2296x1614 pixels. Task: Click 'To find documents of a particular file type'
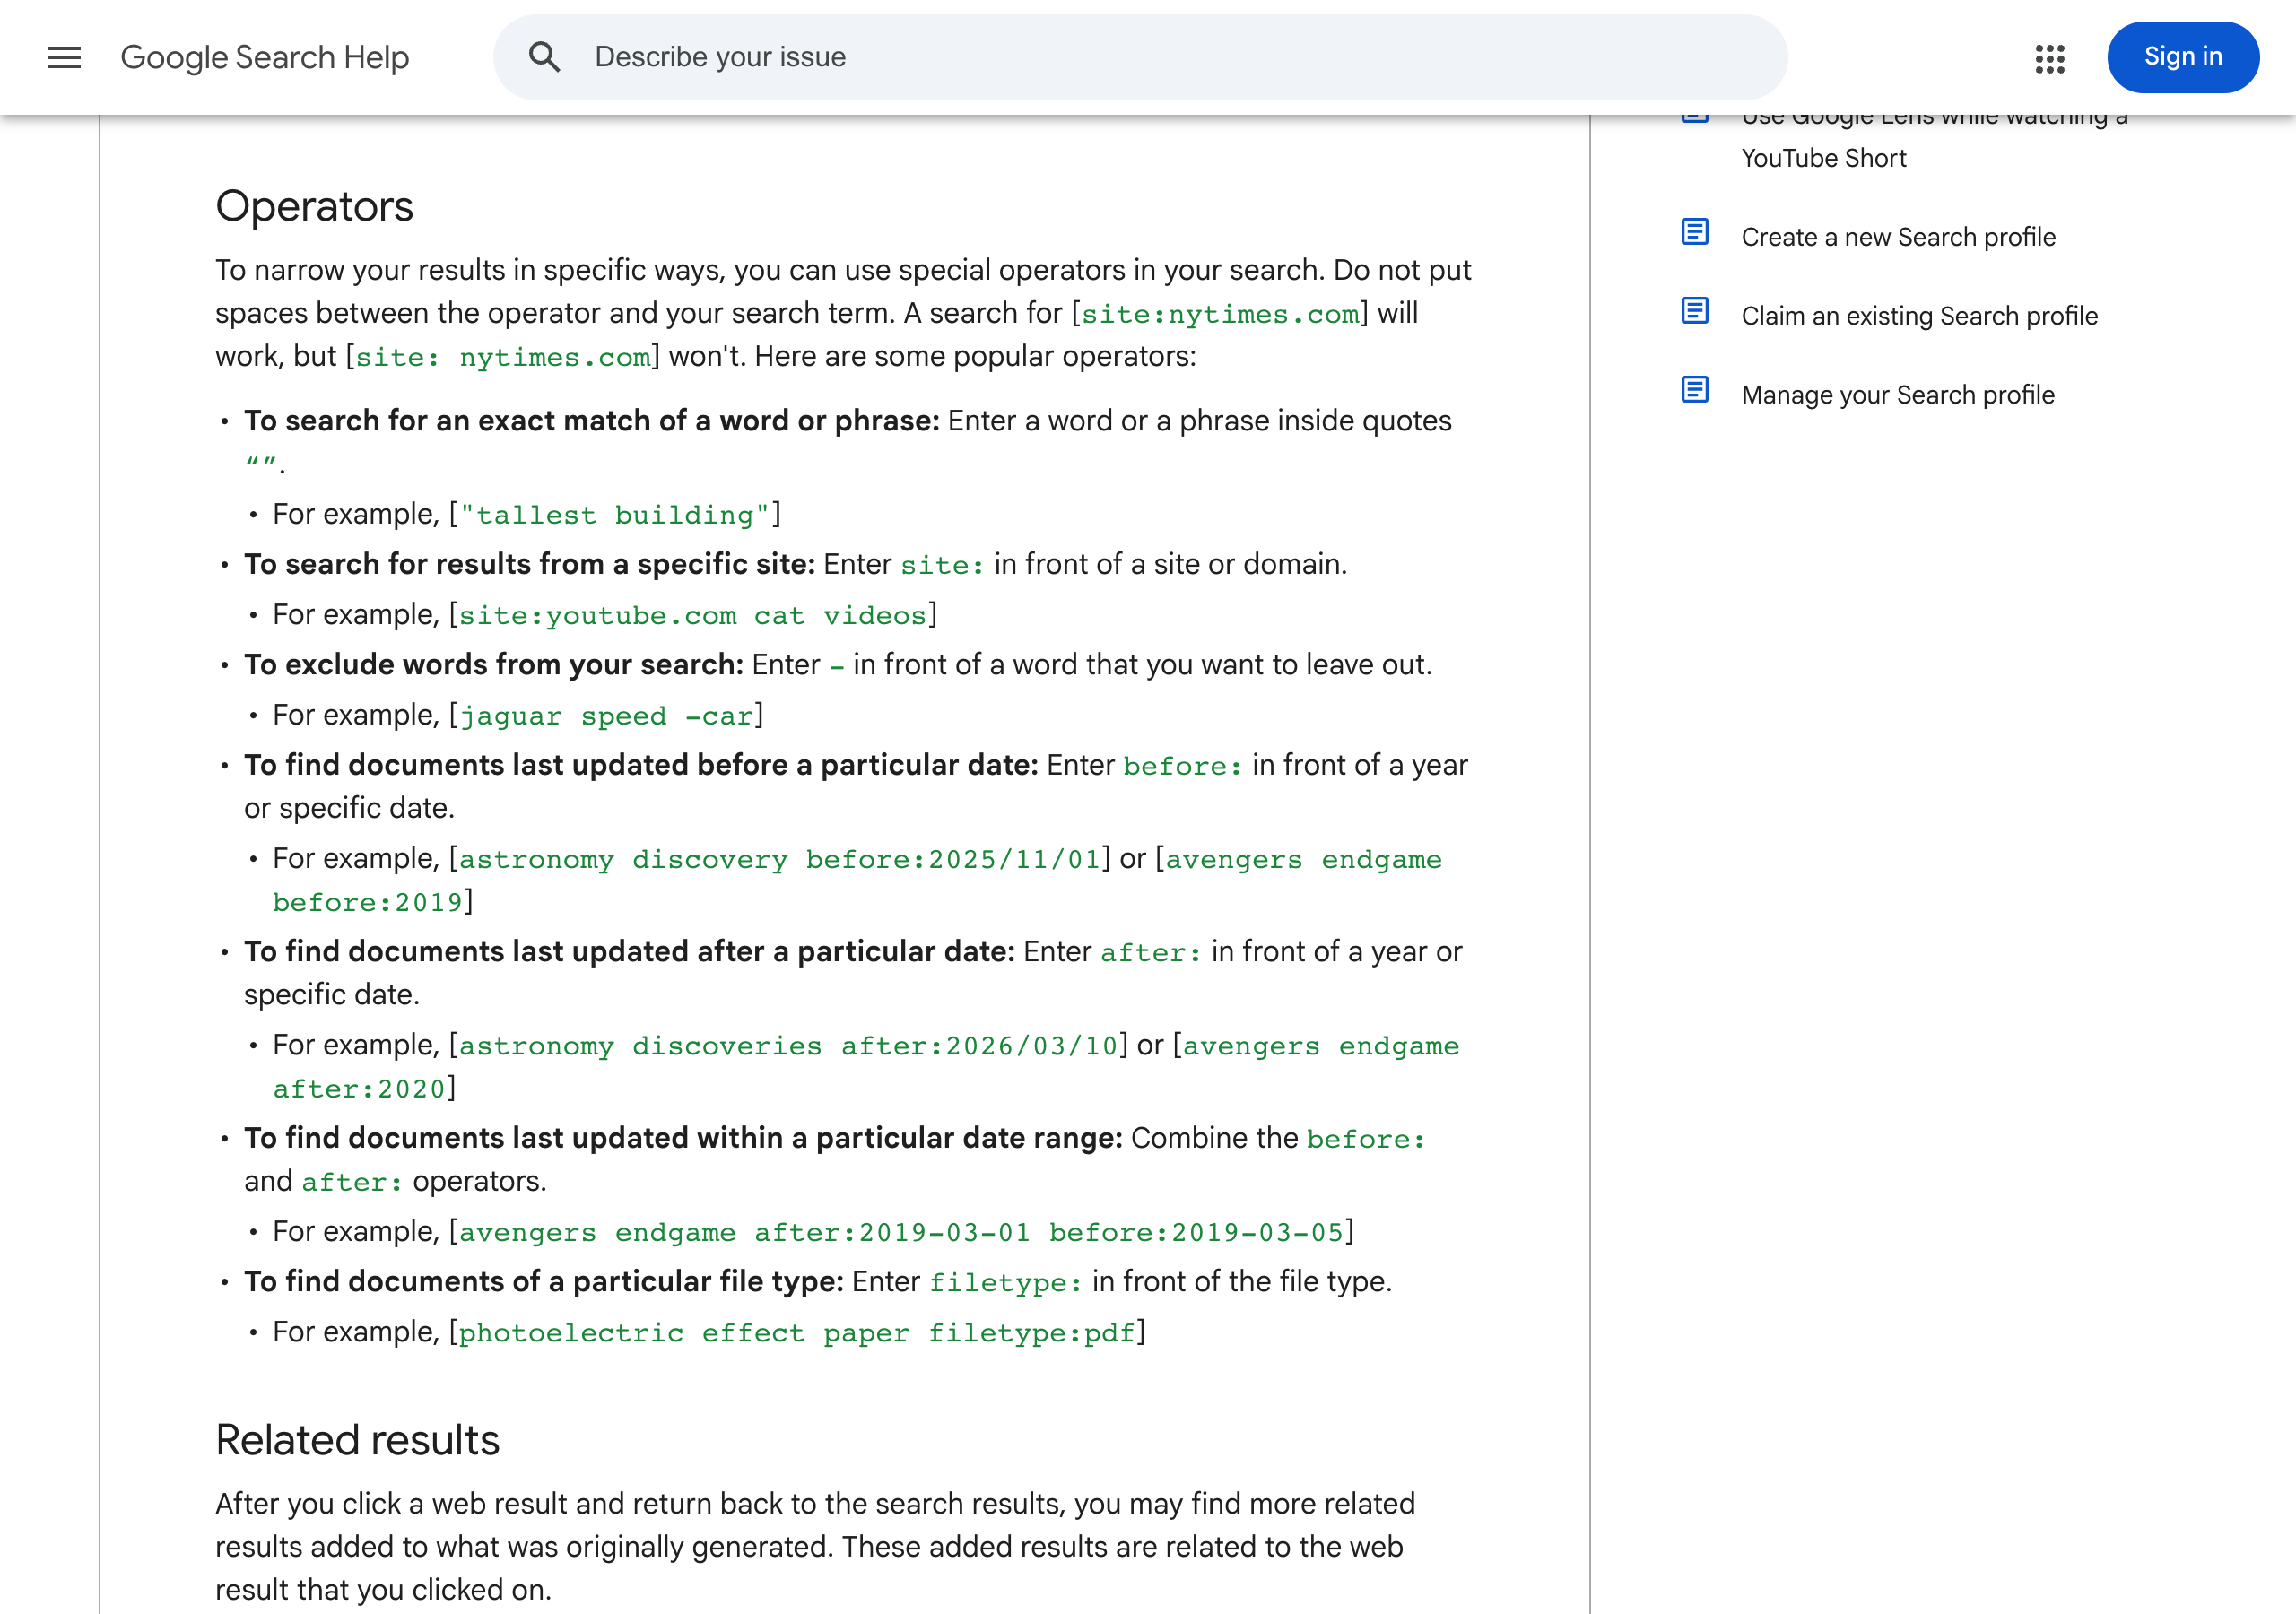(x=544, y=1282)
